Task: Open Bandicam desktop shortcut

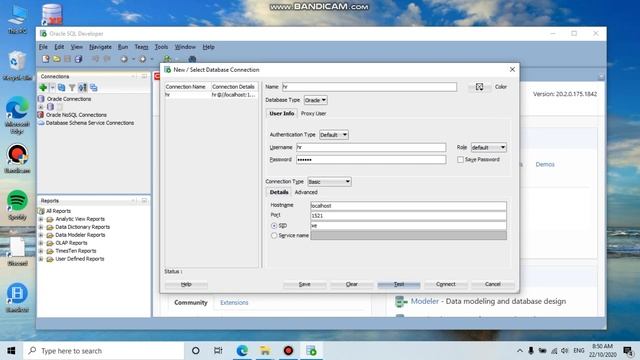Action: (x=17, y=159)
